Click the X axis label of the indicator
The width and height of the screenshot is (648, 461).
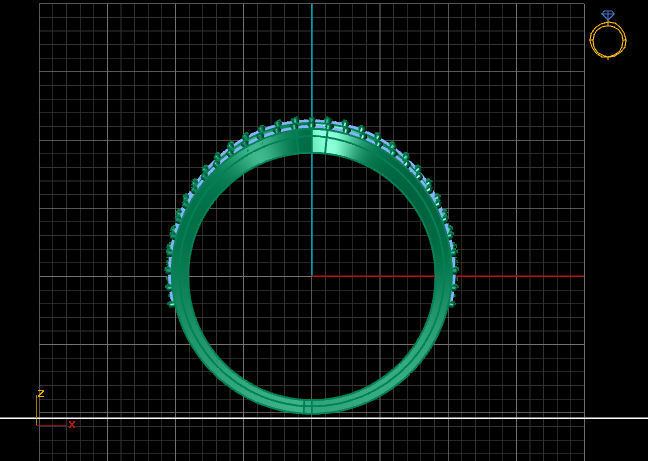coord(72,424)
